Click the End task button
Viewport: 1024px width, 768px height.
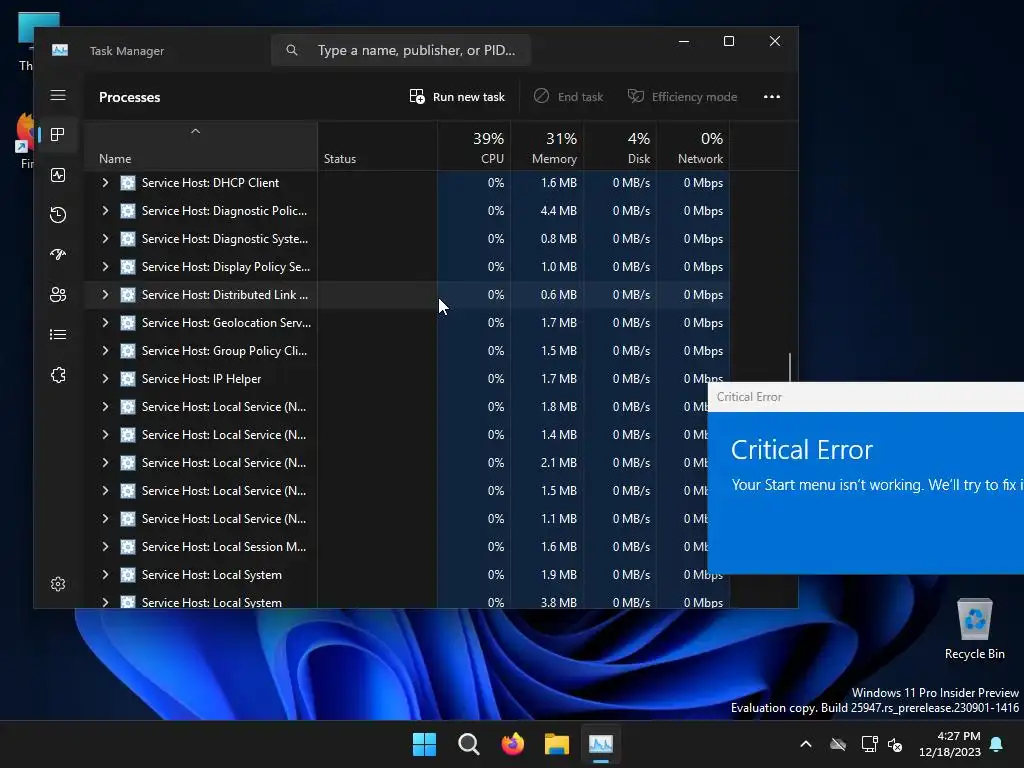point(568,97)
